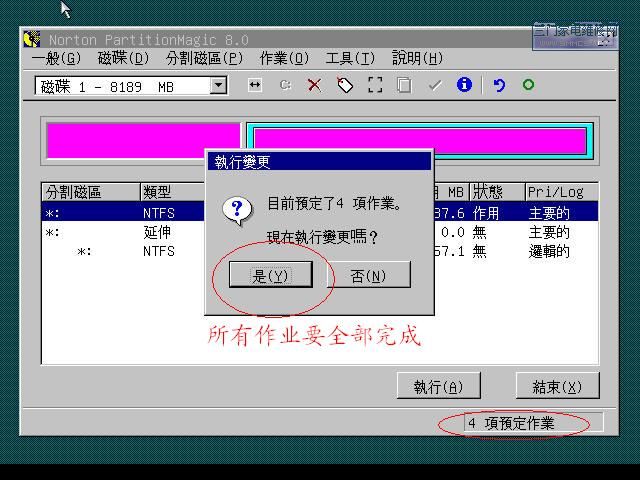Open the 工具(T) menu
Image resolution: width=640 pixels, height=480 pixels.
click(350, 59)
